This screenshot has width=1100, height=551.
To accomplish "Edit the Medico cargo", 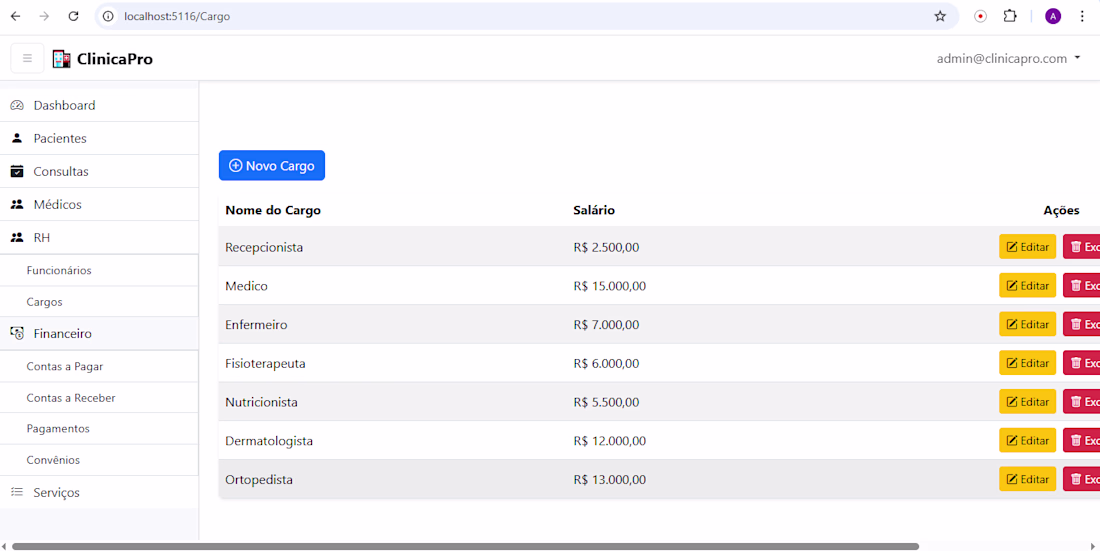I will (1027, 286).
